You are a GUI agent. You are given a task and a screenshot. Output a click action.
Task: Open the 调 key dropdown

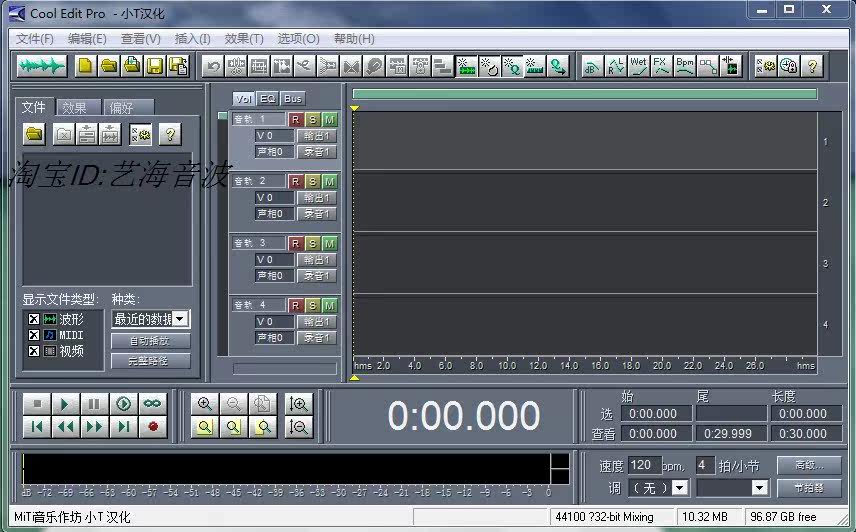point(680,487)
